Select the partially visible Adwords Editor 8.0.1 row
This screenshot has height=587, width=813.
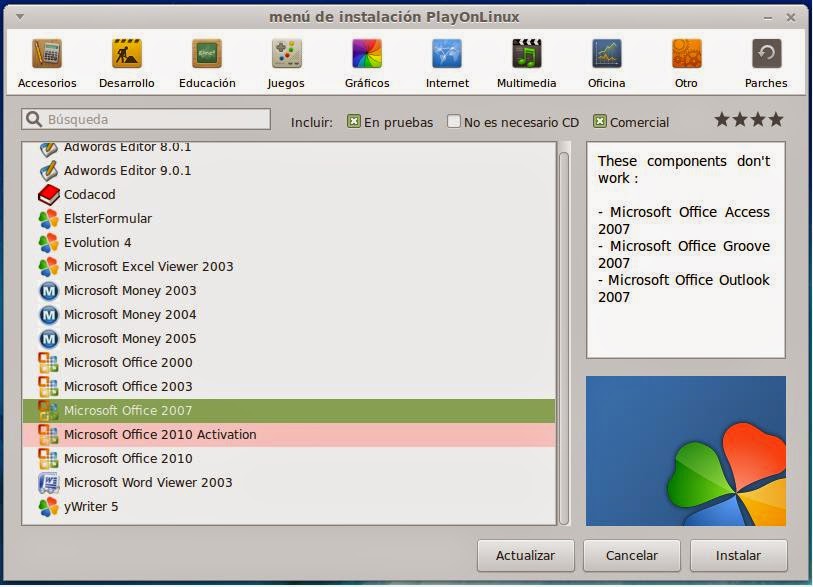(x=289, y=147)
